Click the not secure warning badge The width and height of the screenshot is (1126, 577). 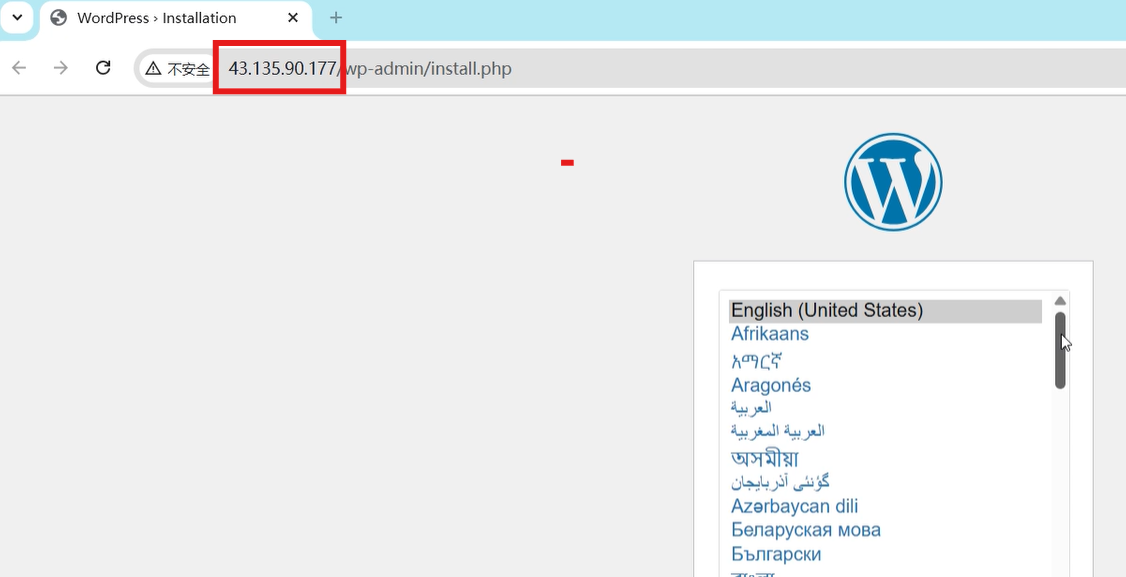coord(177,69)
